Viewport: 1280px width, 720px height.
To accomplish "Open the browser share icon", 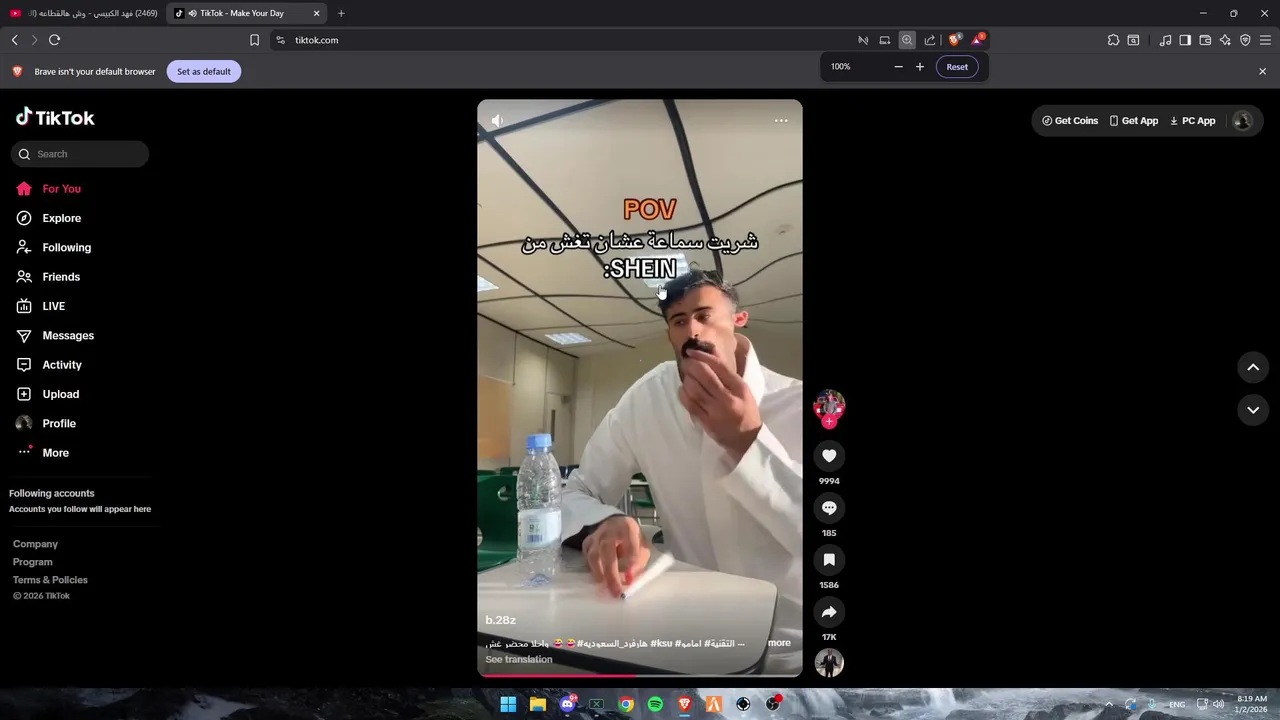I will pyautogui.click(x=930, y=40).
